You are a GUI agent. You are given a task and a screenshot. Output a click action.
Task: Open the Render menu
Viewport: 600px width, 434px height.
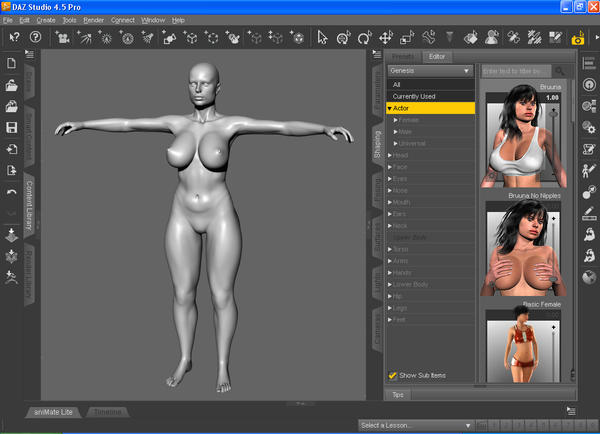[93, 20]
